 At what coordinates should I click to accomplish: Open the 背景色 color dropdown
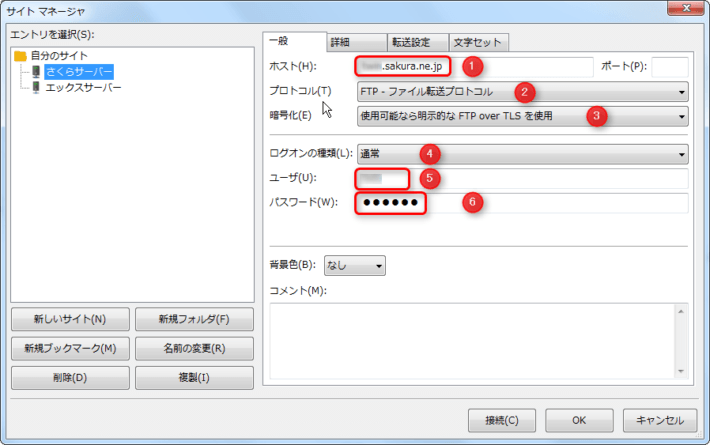click(355, 265)
